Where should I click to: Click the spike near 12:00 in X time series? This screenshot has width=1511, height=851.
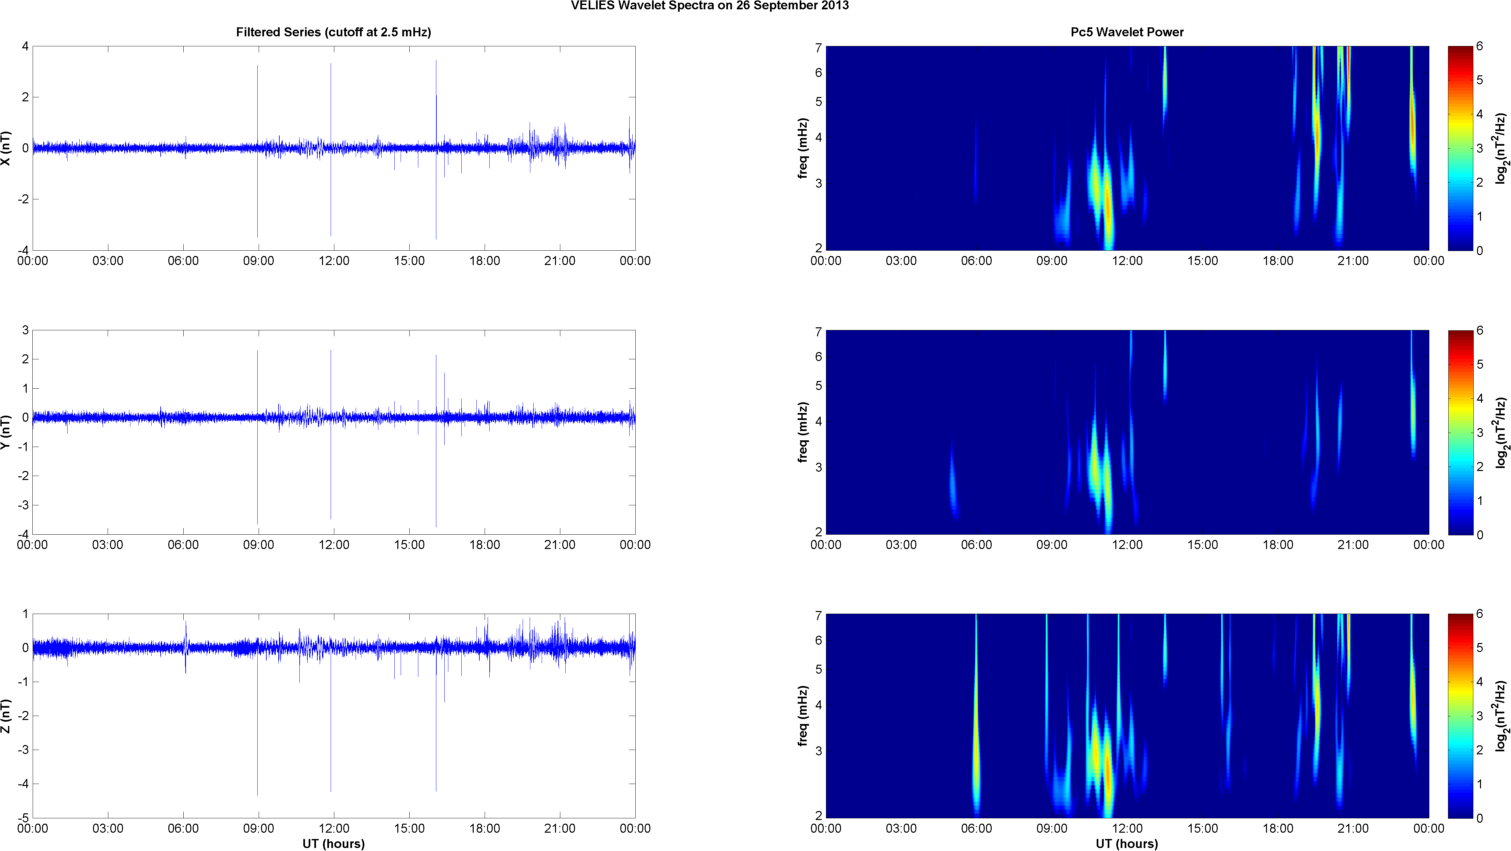tap(331, 150)
